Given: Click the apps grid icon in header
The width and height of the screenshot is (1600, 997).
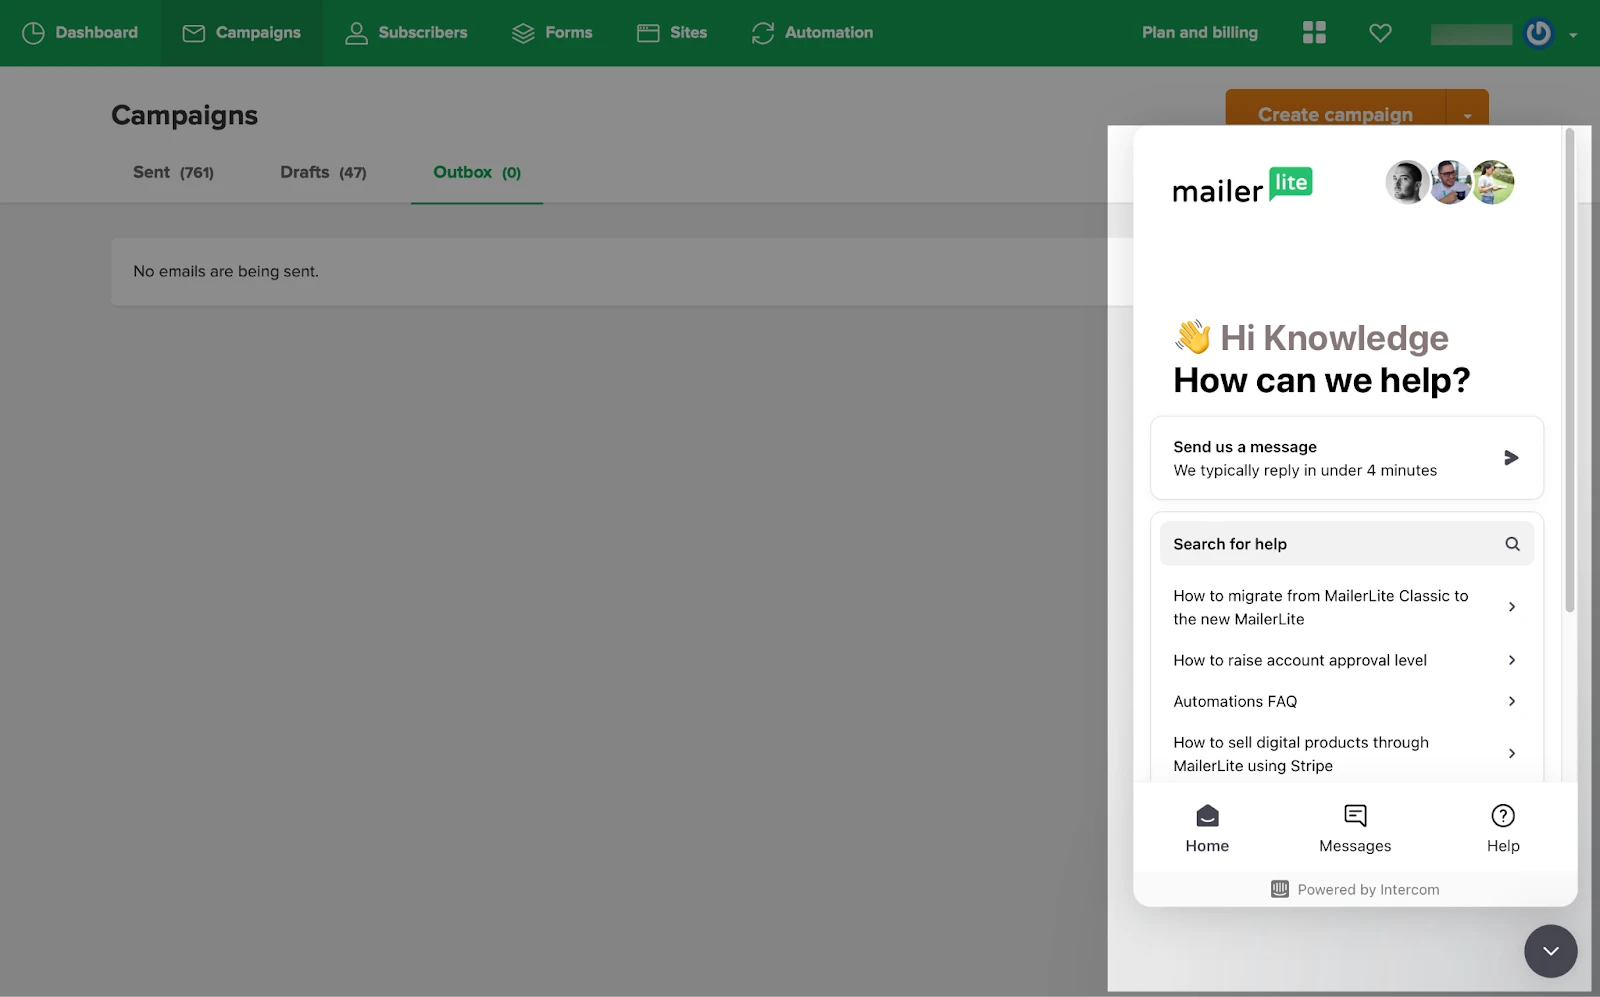Looking at the screenshot, I should 1314,33.
